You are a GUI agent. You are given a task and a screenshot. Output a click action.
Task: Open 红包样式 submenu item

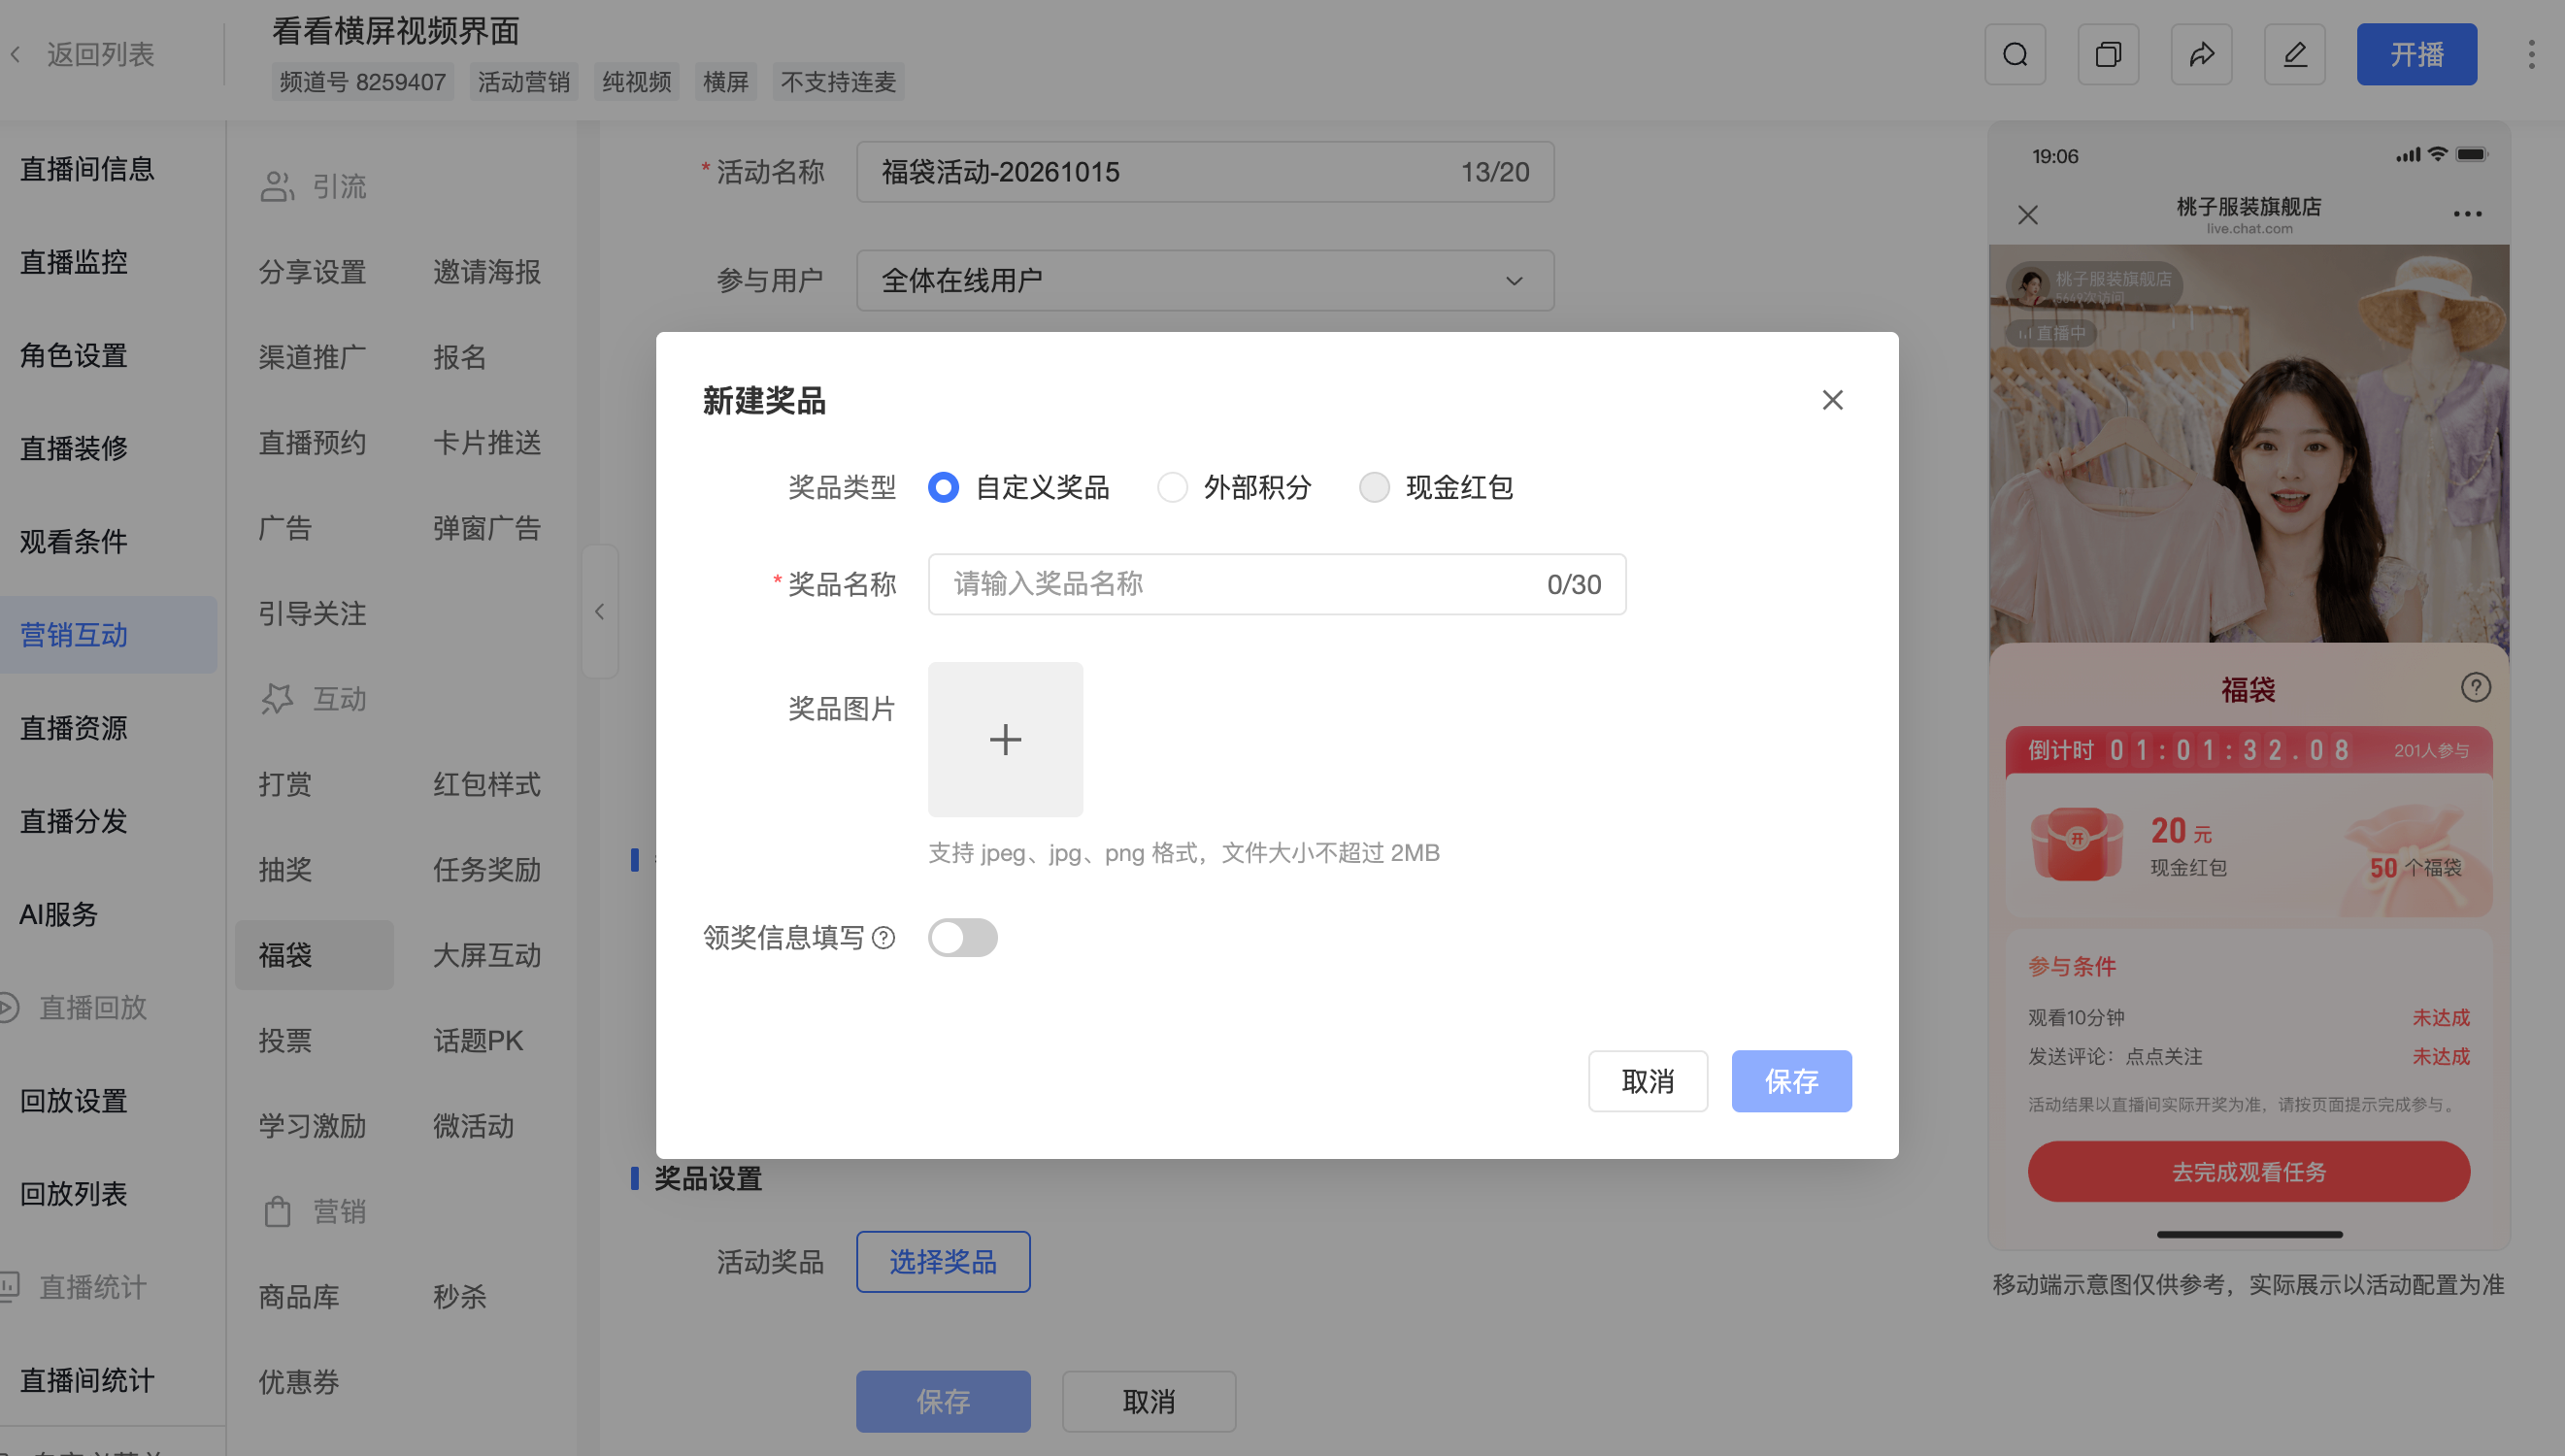click(487, 784)
